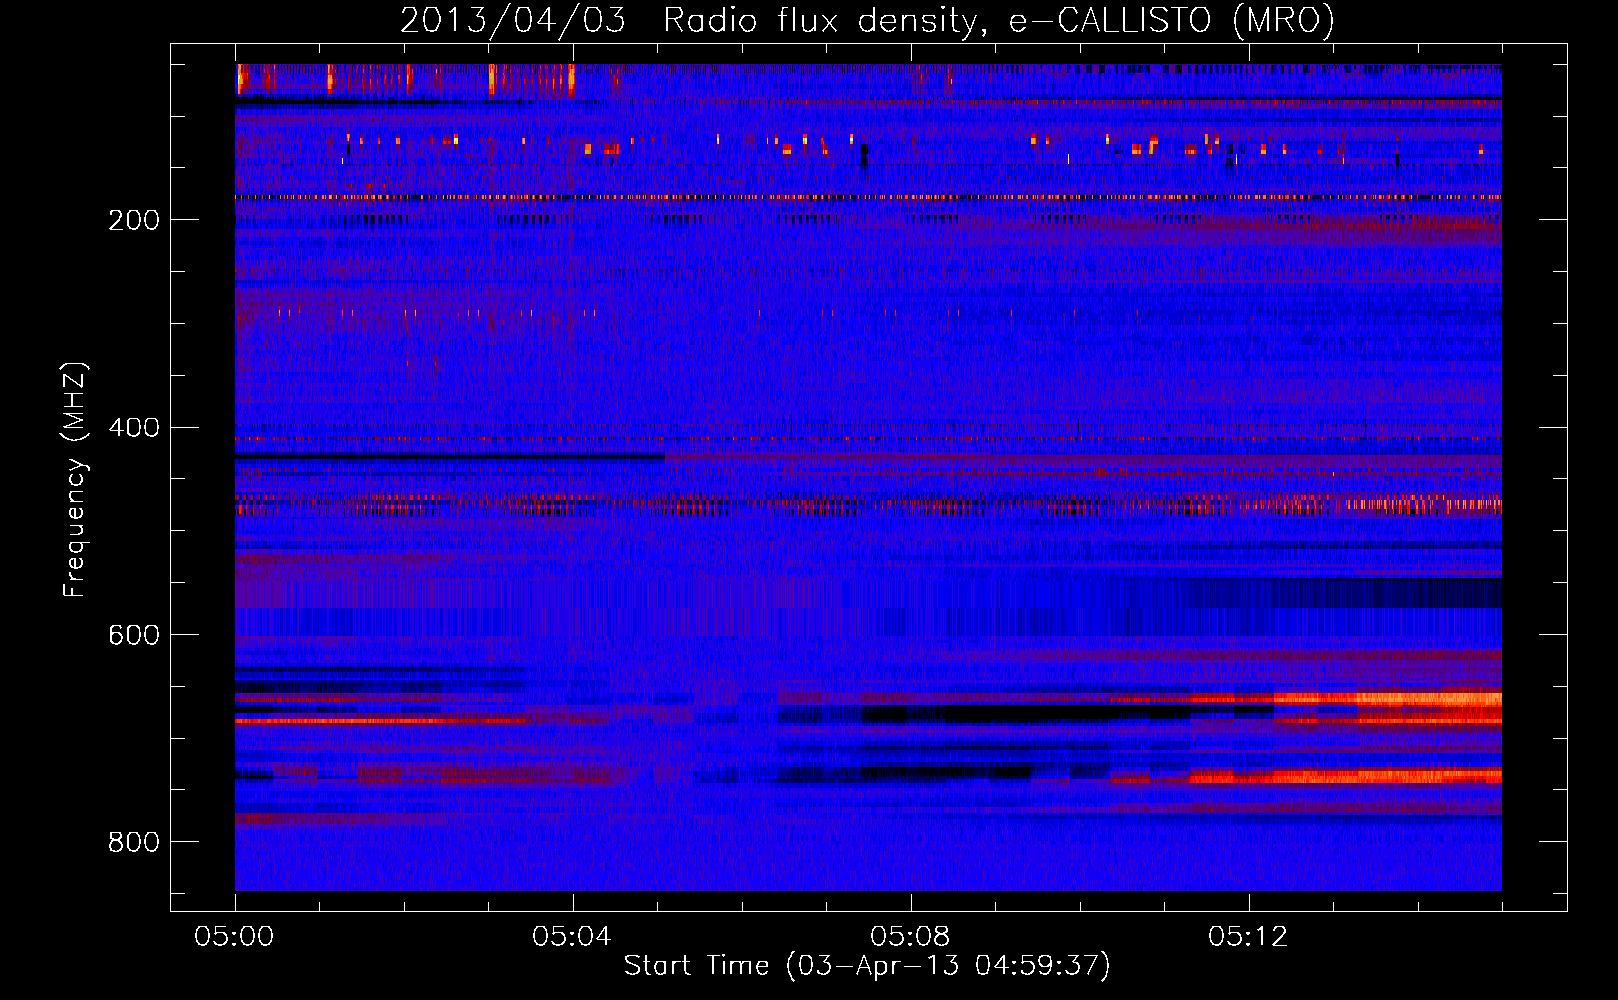
Task: Click the 400 frequency tick label
Action: click(134, 428)
